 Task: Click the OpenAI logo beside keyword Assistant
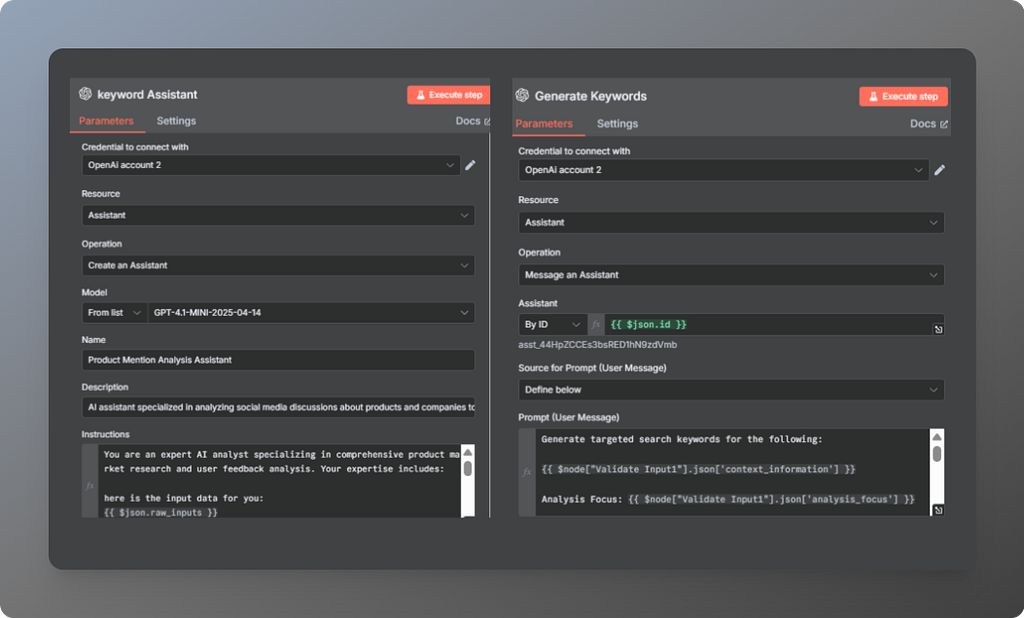coord(86,94)
